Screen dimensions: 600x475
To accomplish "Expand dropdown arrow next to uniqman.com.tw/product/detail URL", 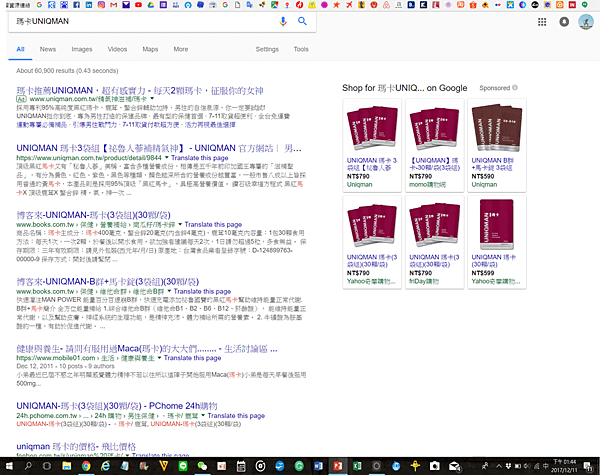I will pos(166,158).
